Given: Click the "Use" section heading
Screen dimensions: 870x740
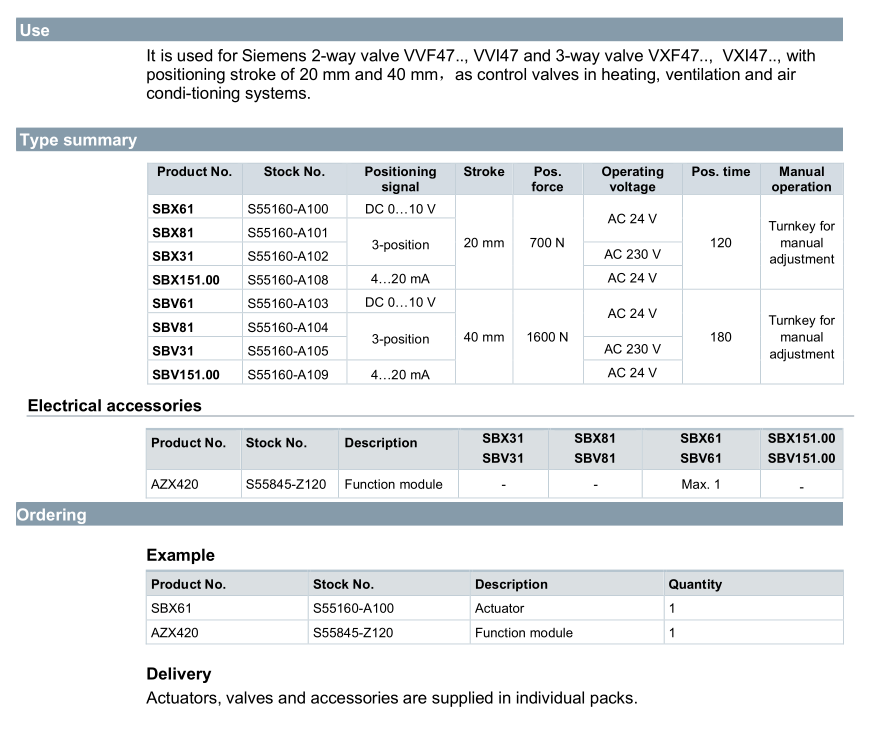Looking at the screenshot, I should coord(34,30).
